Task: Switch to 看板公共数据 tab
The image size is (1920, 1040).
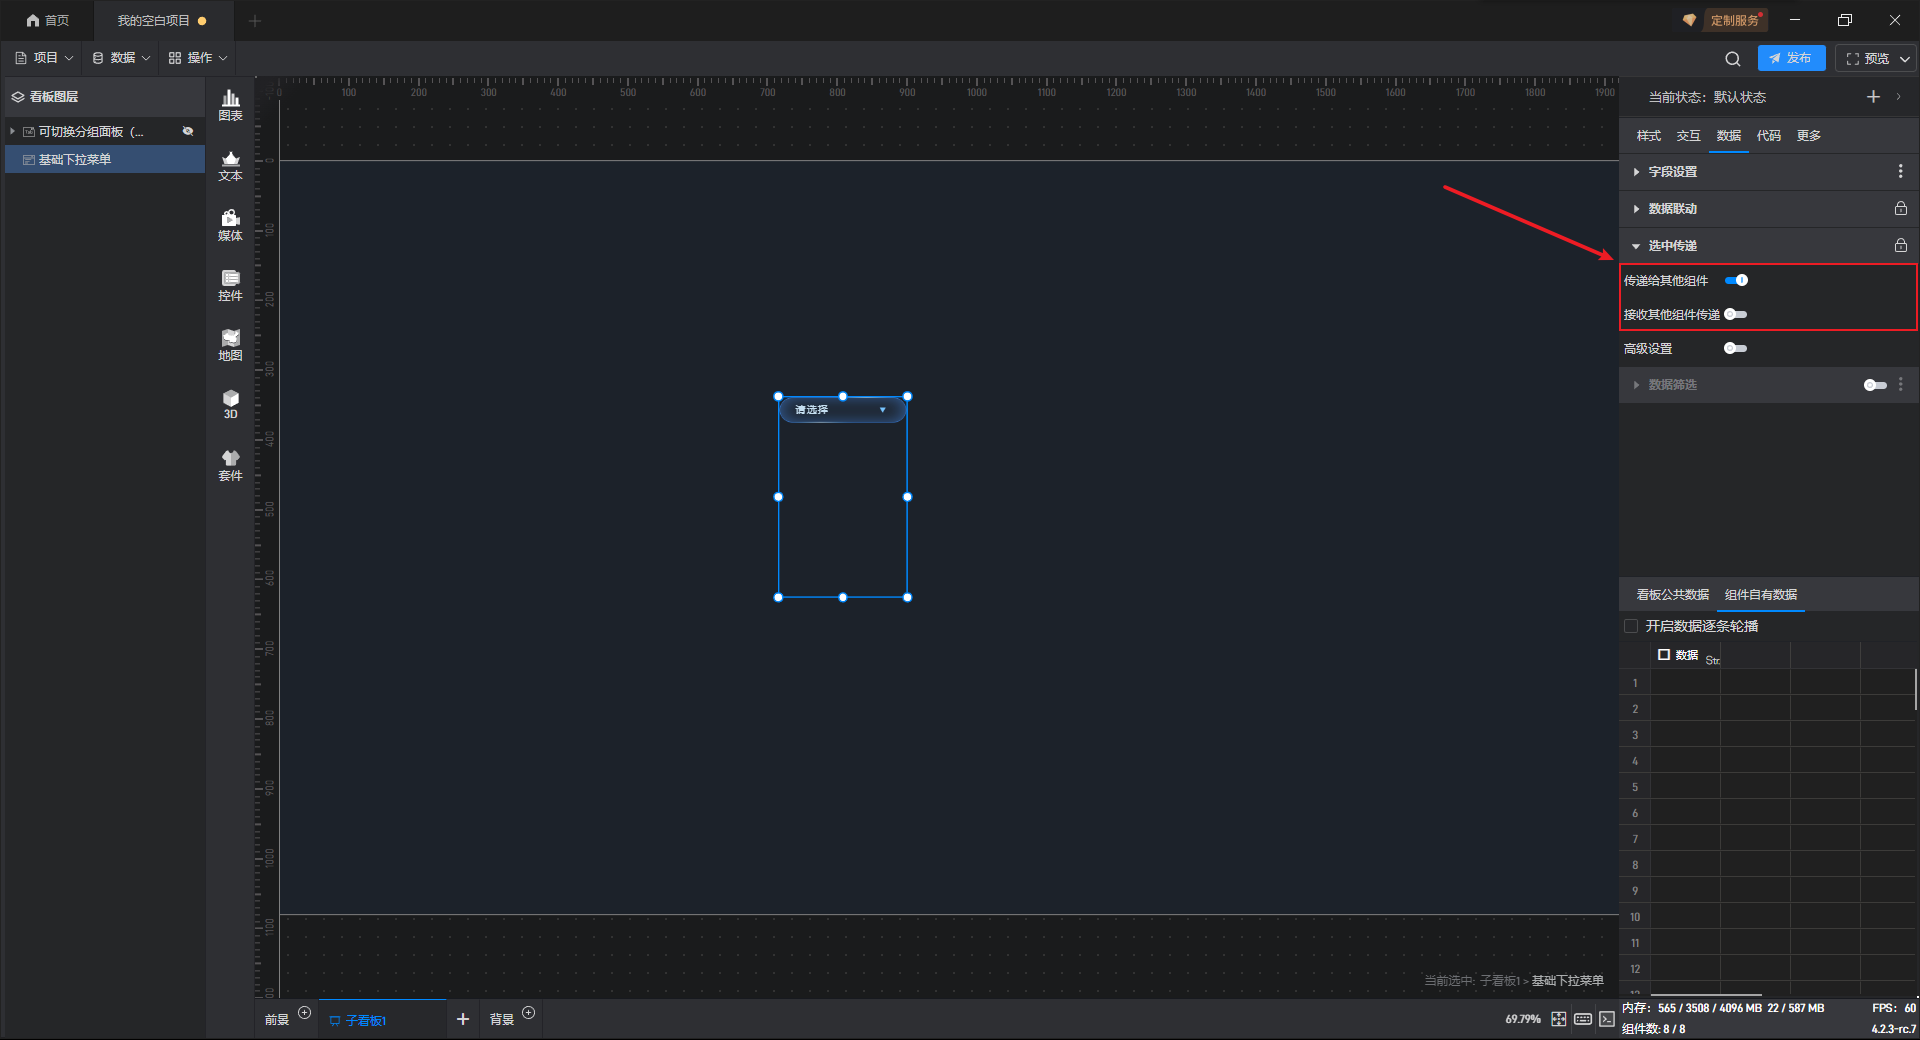Action: tap(1673, 595)
